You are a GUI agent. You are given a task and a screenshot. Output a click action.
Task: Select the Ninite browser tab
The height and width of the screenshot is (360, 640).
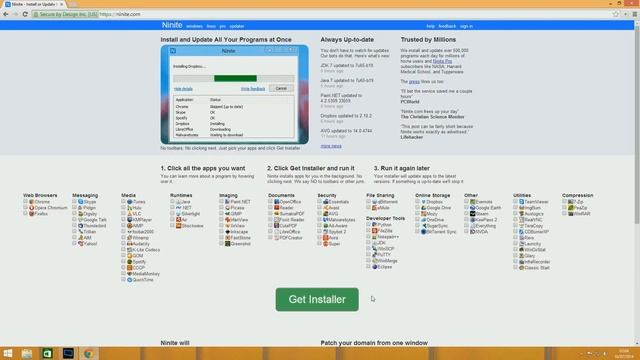coord(34,4)
